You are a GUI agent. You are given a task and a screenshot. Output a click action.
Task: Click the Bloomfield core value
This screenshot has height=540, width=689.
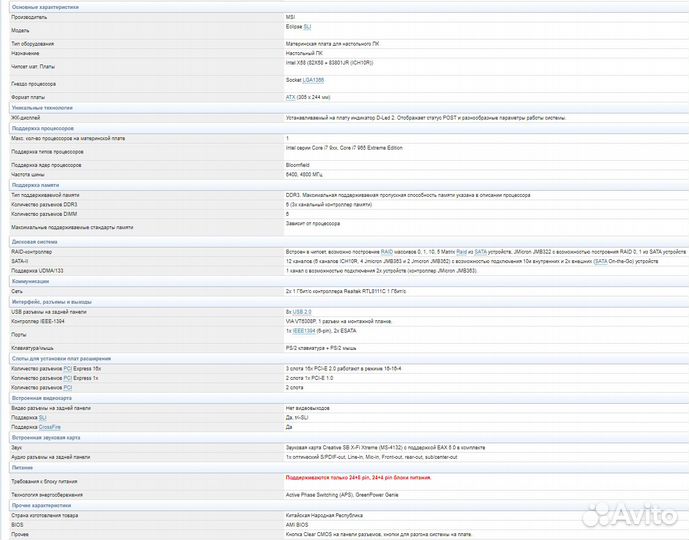pos(297,165)
